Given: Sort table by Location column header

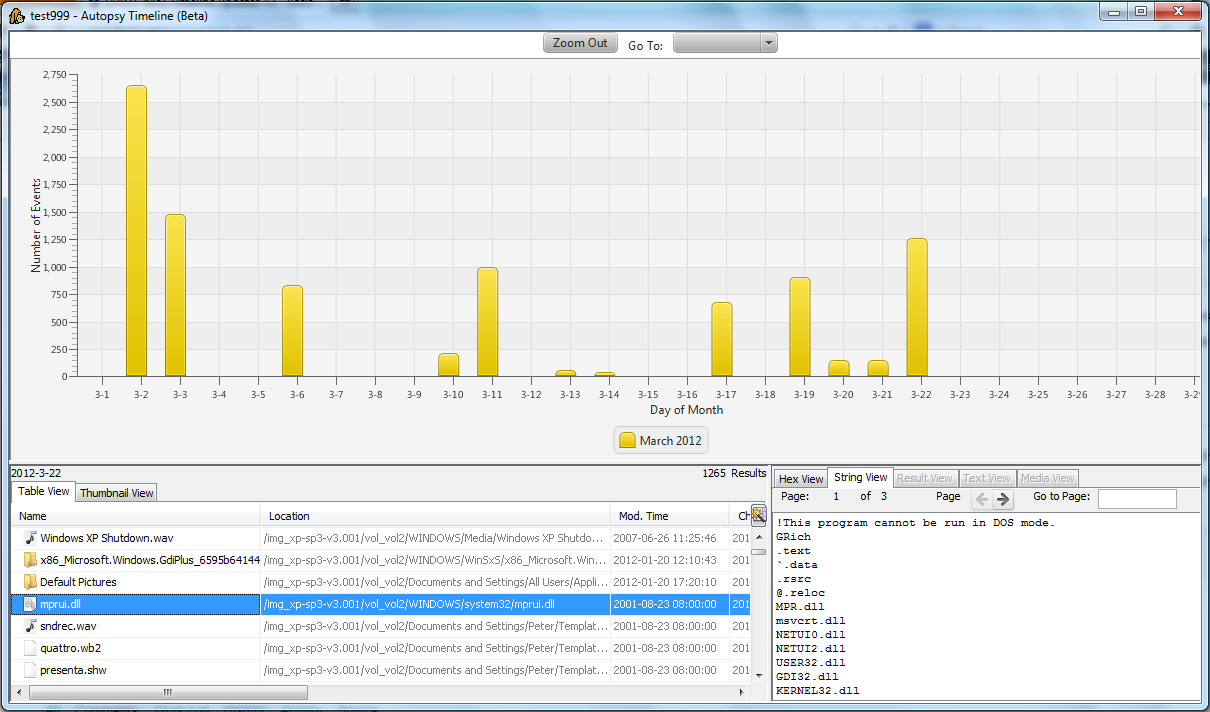Looking at the screenshot, I should 435,516.
